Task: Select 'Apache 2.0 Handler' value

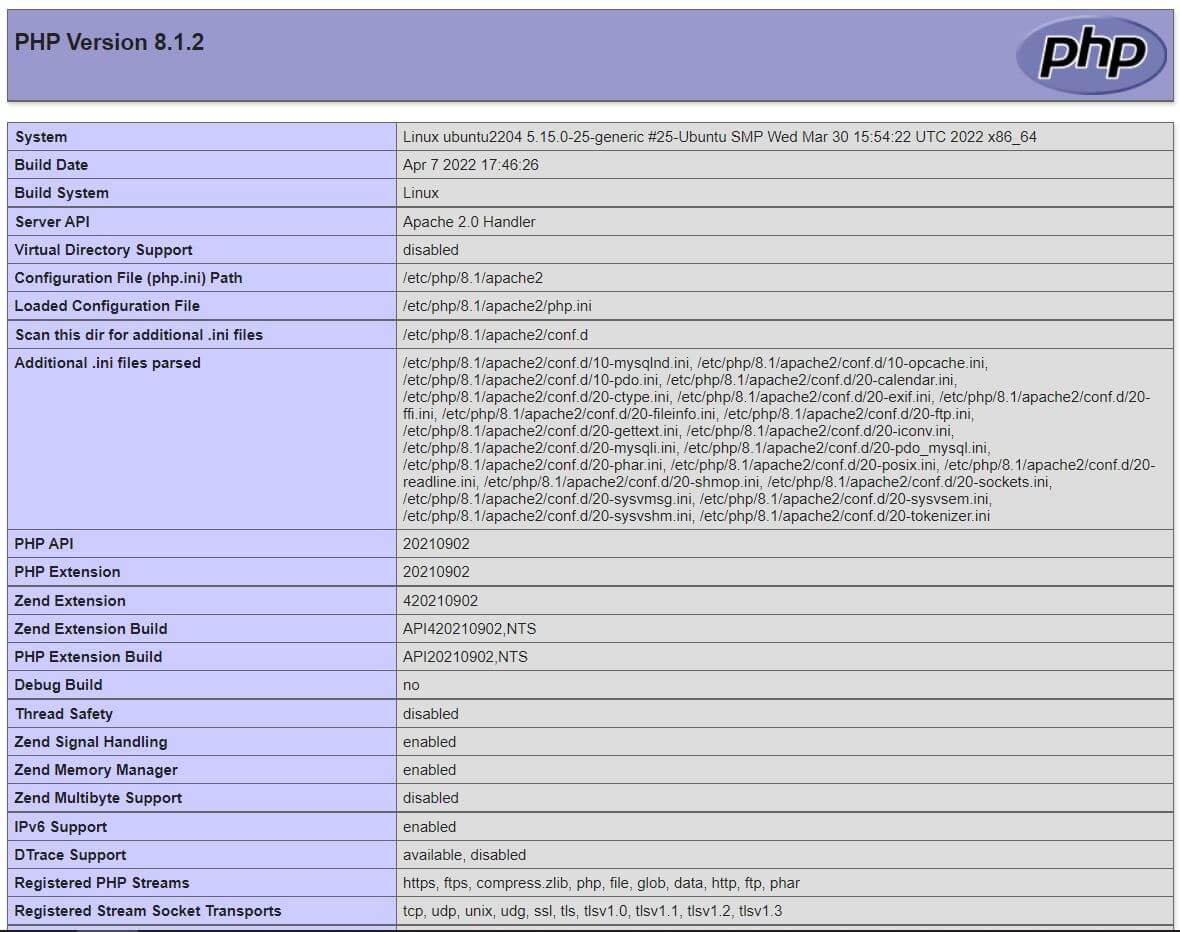Action: pyautogui.click(x=469, y=221)
